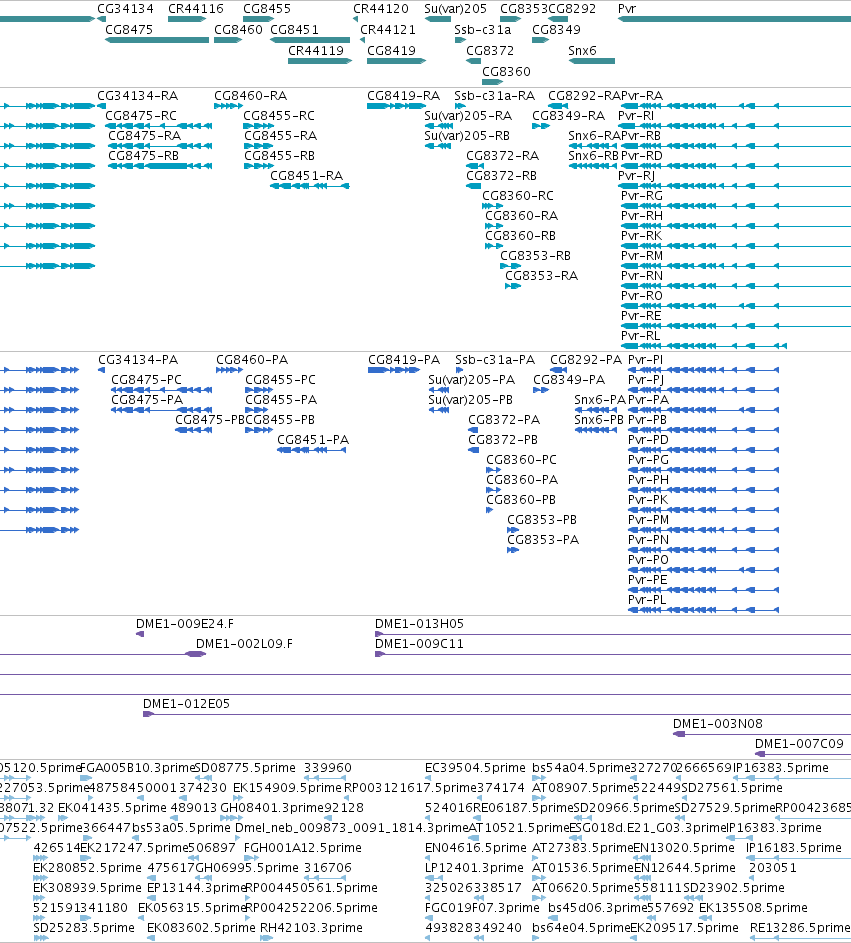This screenshot has width=851, height=943.
Task: Click the CG34134-RA transcript label
Action: 138,96
